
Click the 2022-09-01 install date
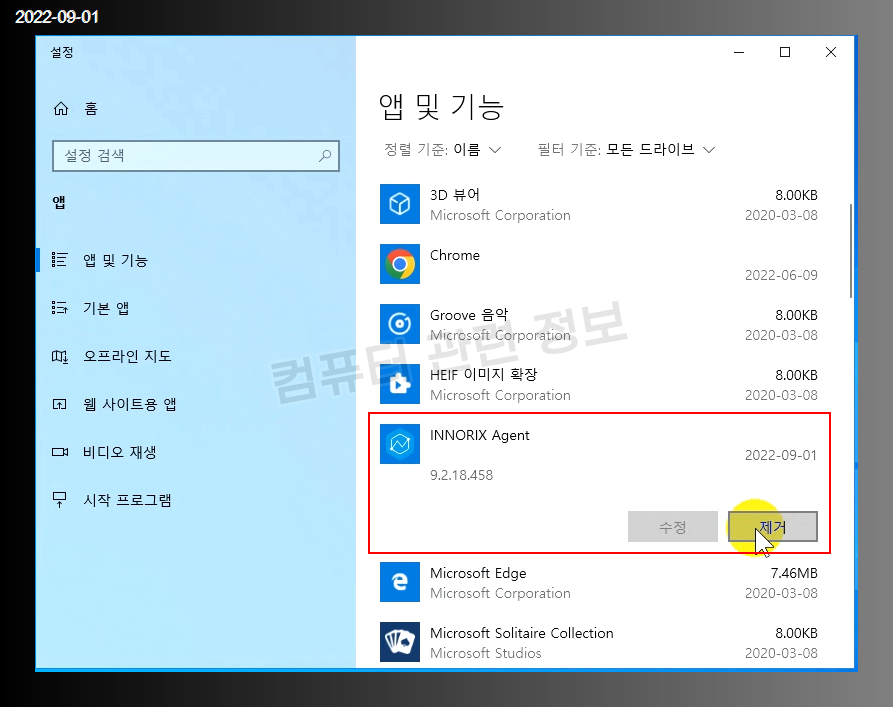[x=781, y=455]
